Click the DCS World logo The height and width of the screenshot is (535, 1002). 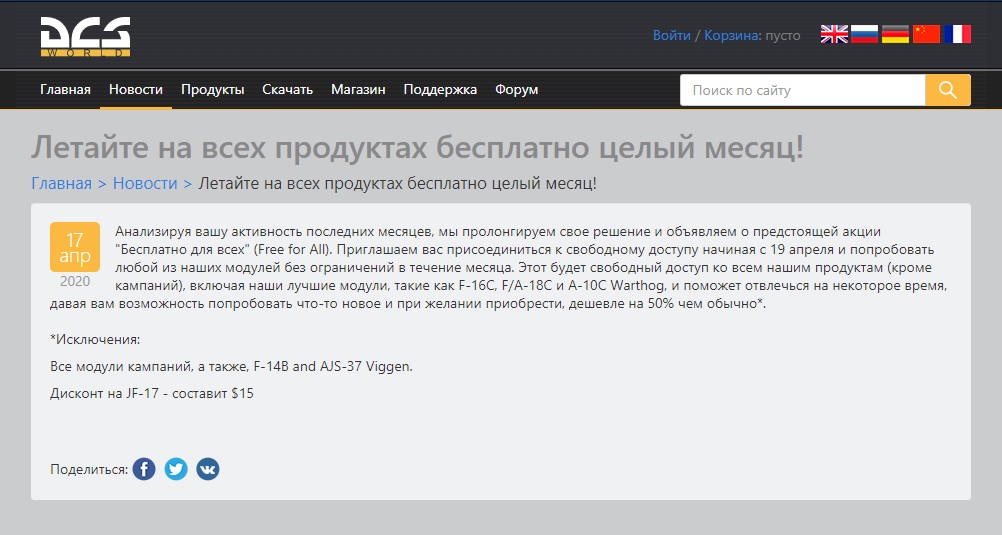pos(85,36)
